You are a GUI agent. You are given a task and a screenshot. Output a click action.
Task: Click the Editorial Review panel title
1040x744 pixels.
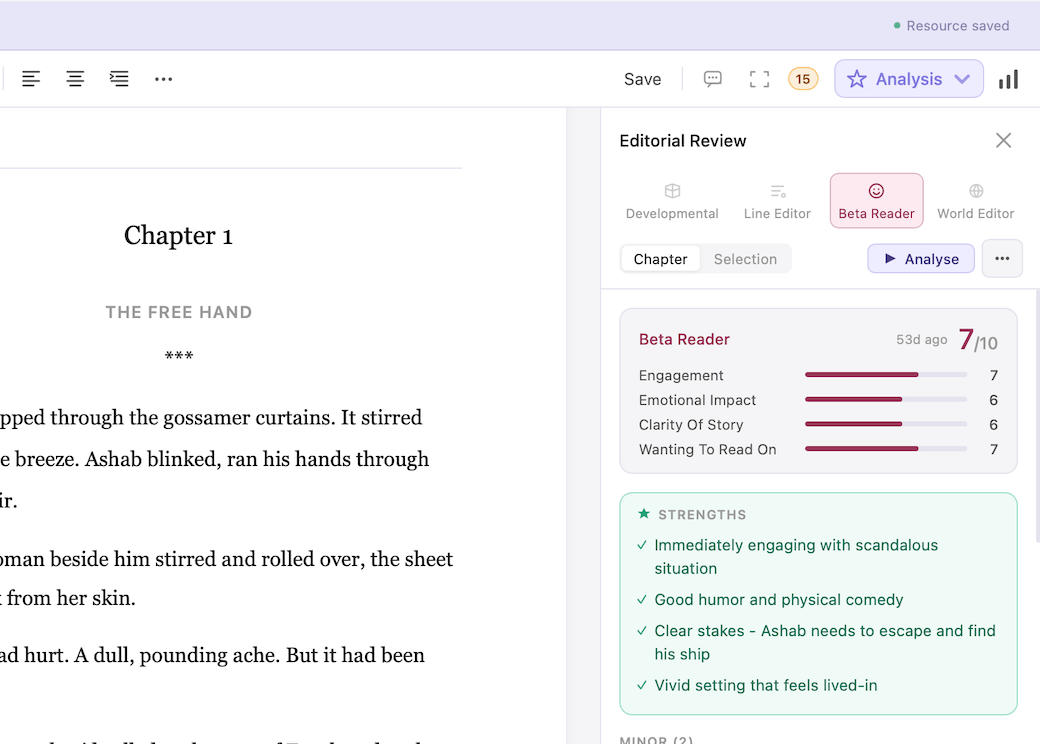682,141
